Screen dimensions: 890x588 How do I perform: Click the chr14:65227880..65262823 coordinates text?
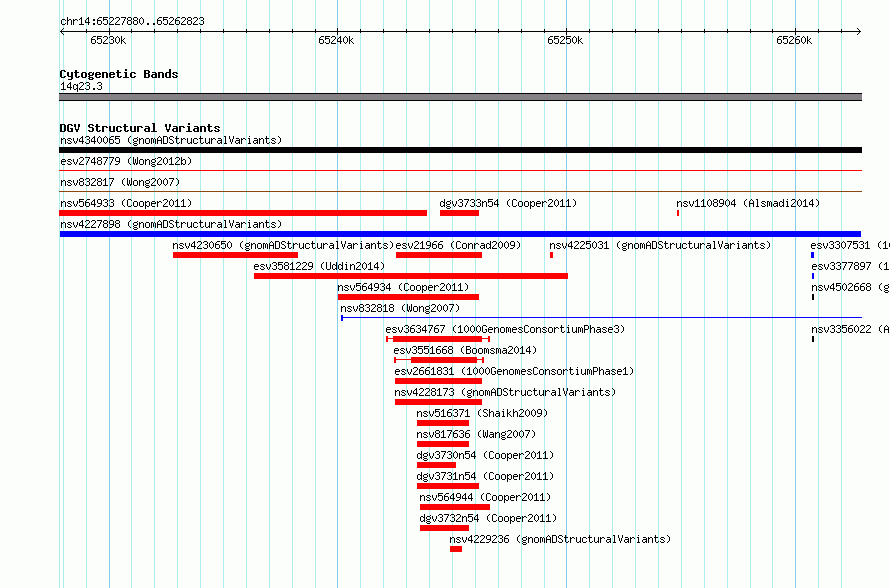(x=132, y=21)
